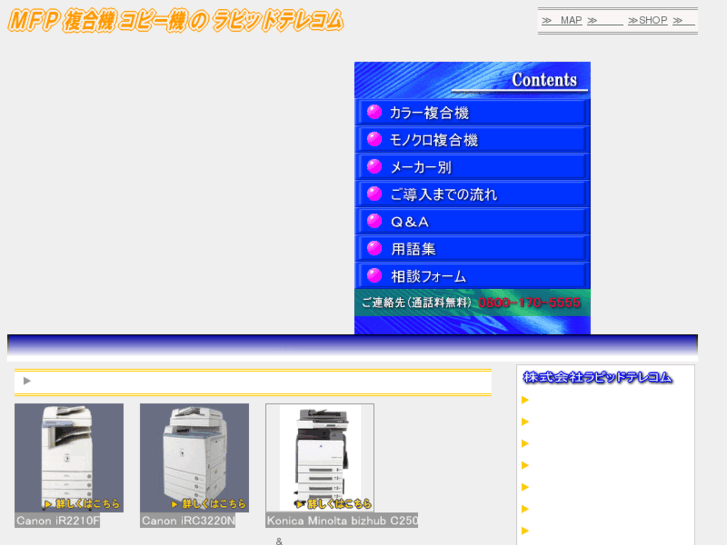Select the Konica Minolta bizhub C250 caption
Image resolution: width=727 pixels, height=545 pixels.
coord(342,520)
